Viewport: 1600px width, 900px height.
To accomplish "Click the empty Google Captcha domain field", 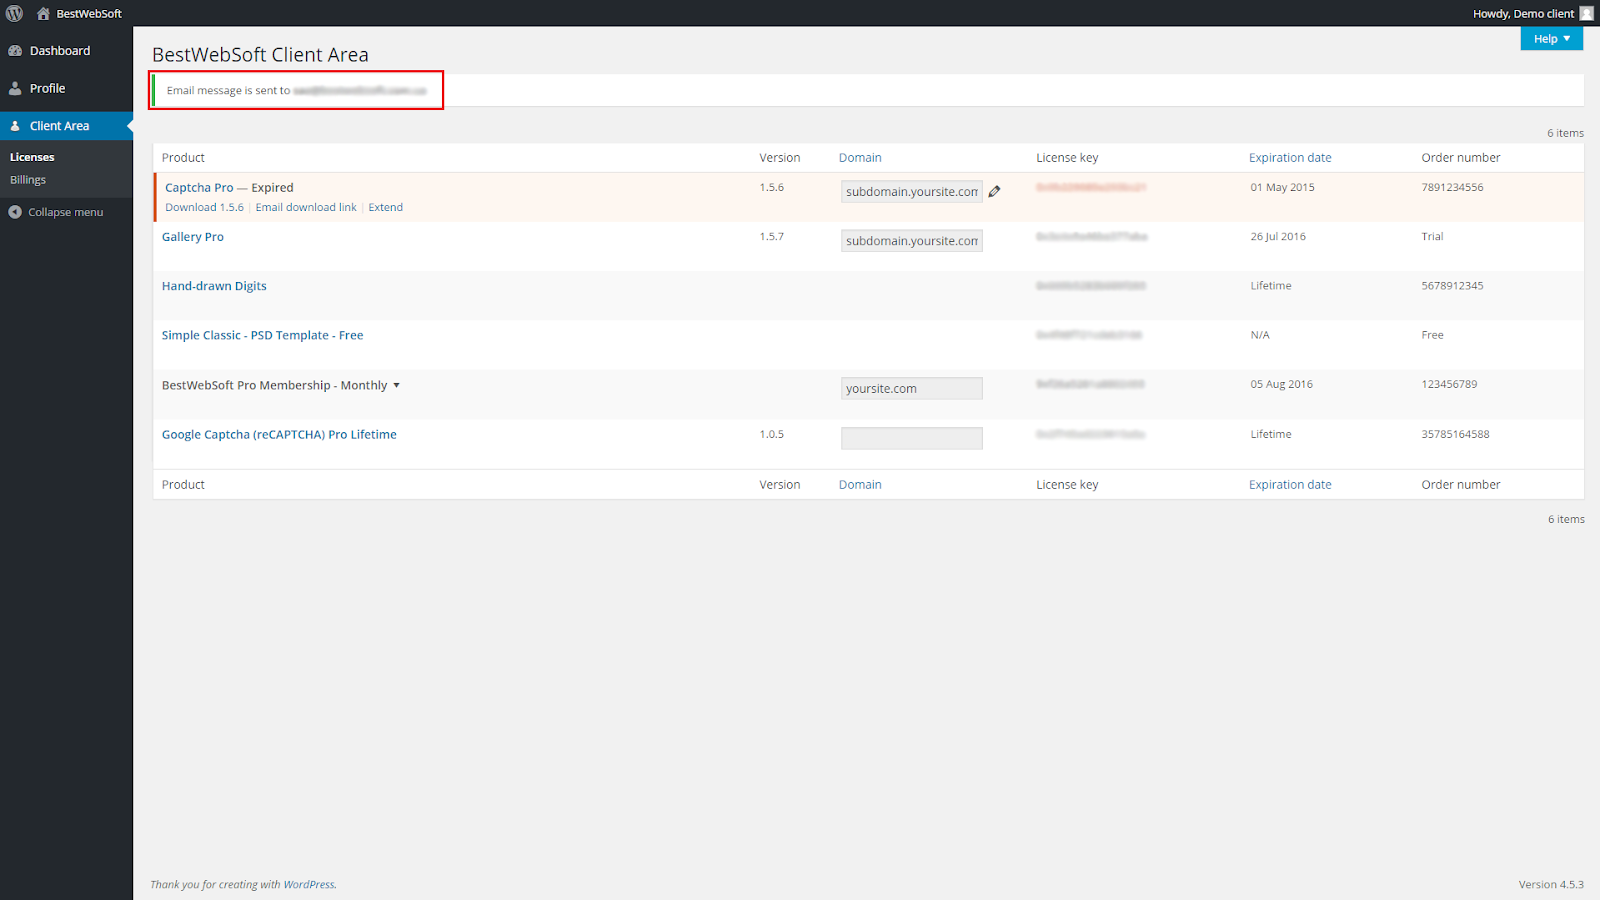I will coord(912,438).
